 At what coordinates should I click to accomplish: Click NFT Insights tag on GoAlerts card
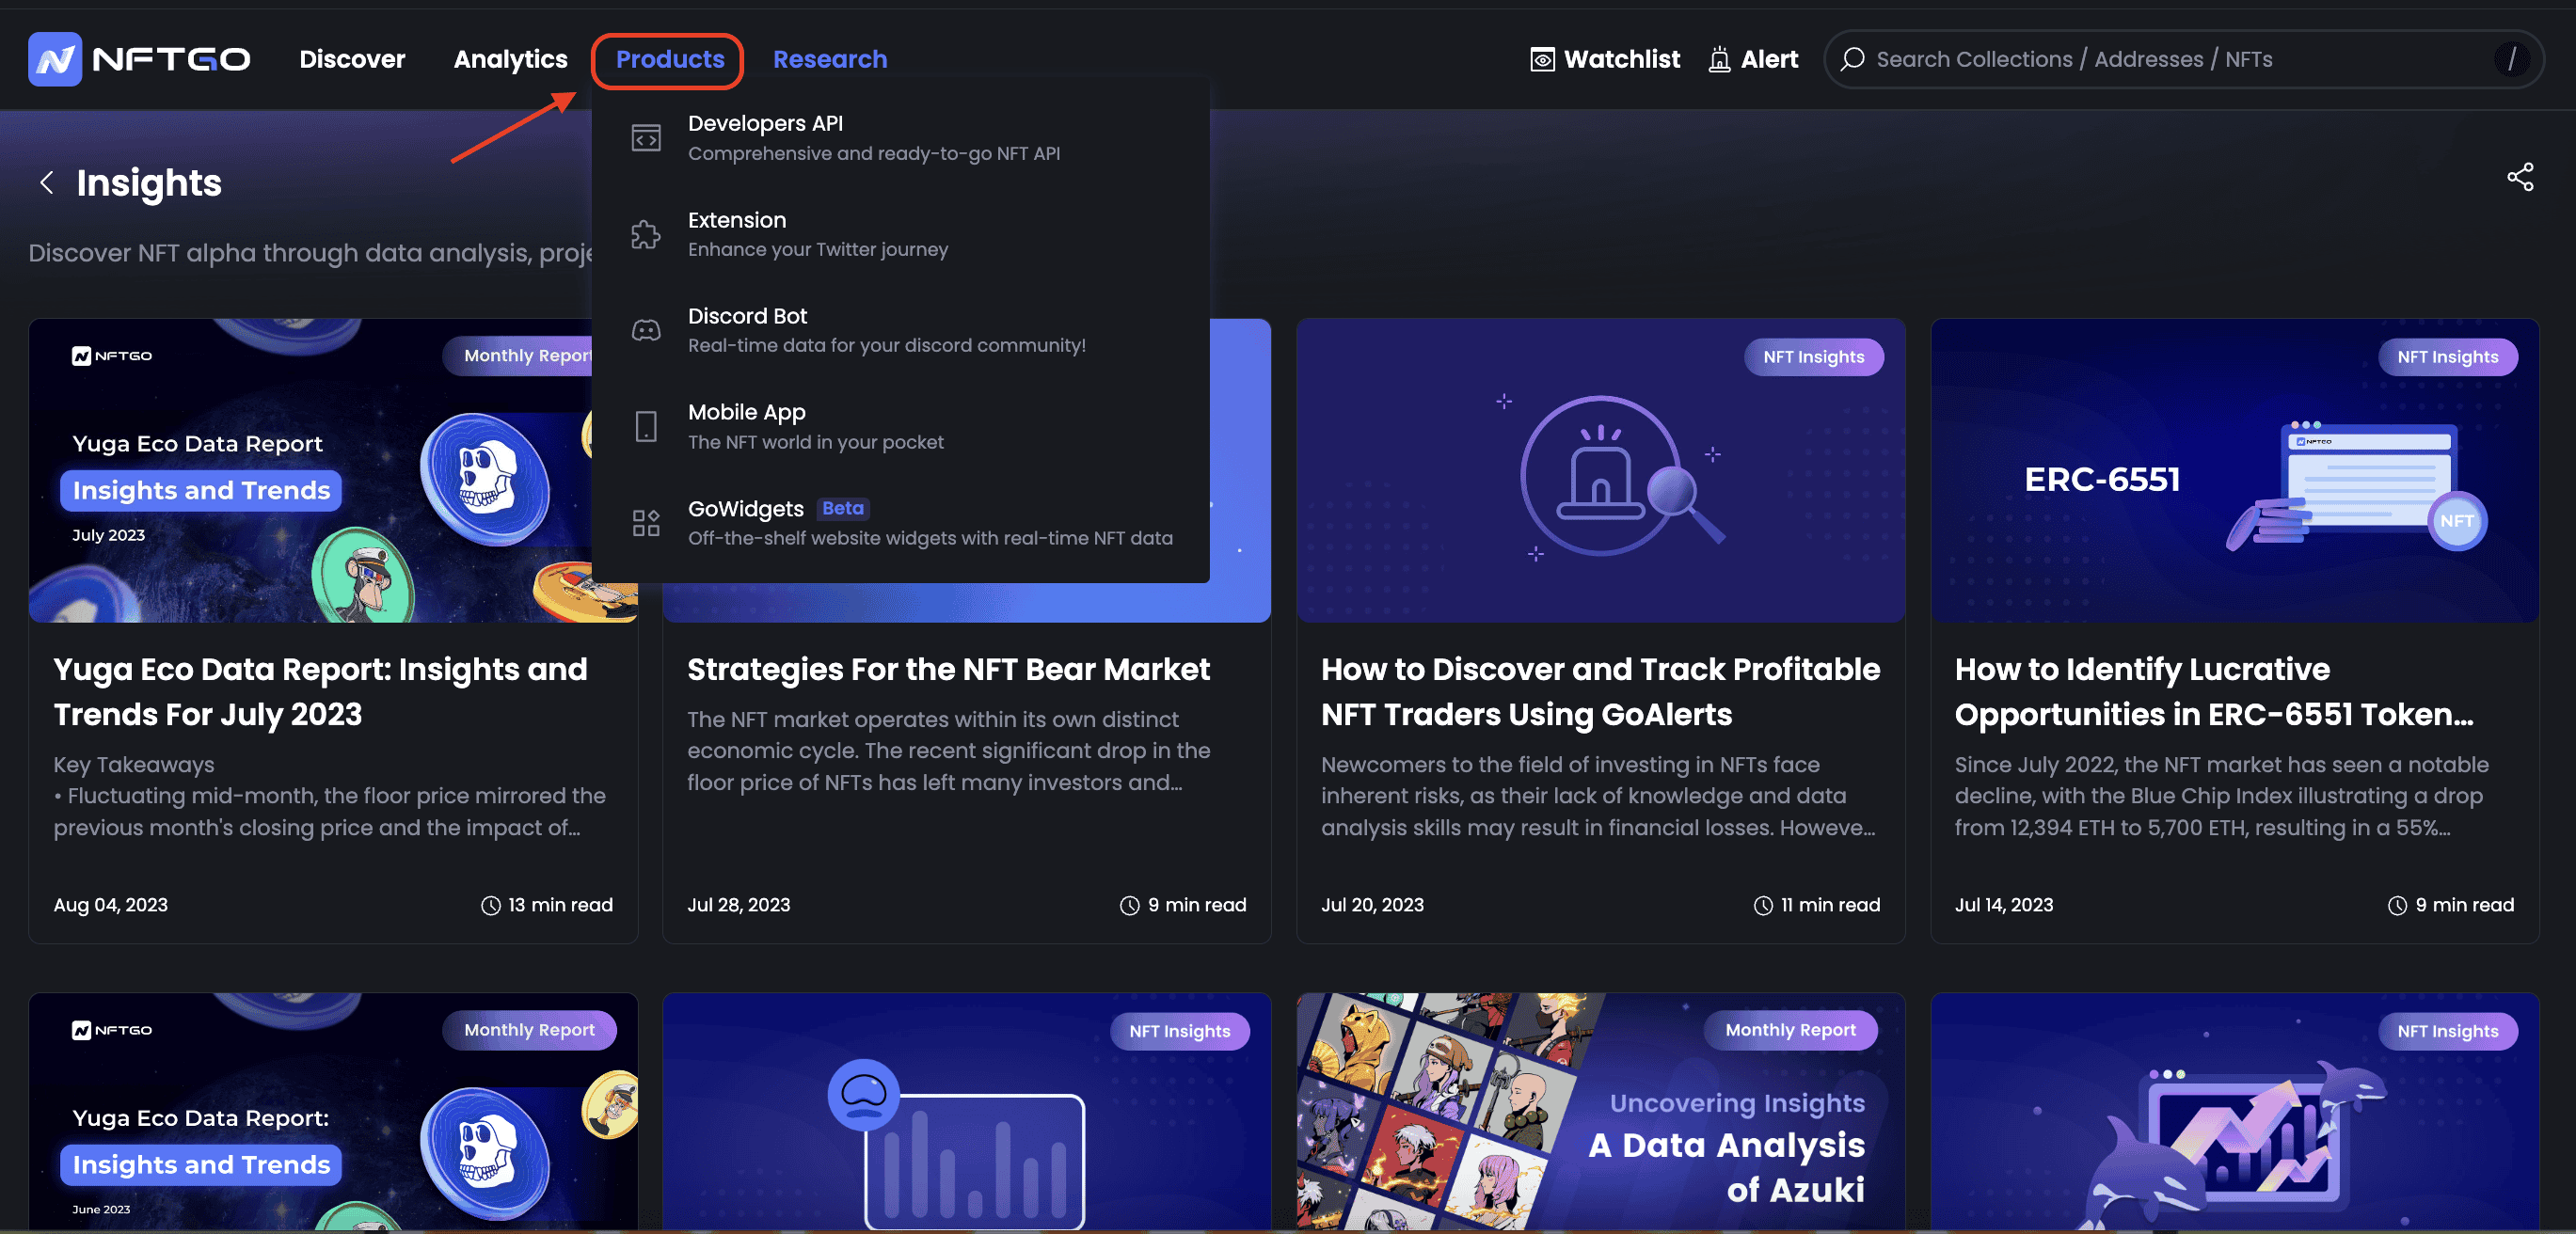coord(1813,357)
